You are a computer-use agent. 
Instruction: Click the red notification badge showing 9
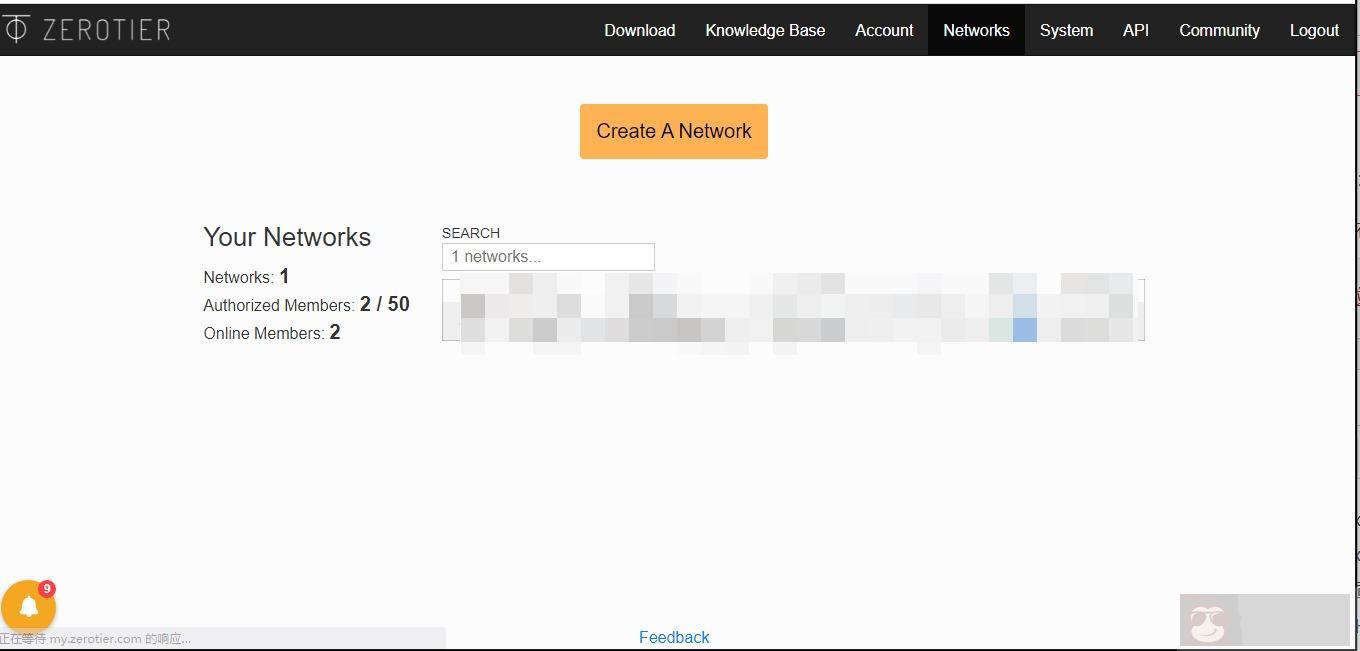[x=47, y=589]
